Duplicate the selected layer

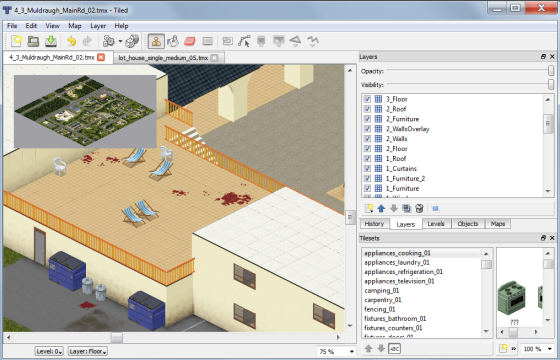(x=406, y=209)
